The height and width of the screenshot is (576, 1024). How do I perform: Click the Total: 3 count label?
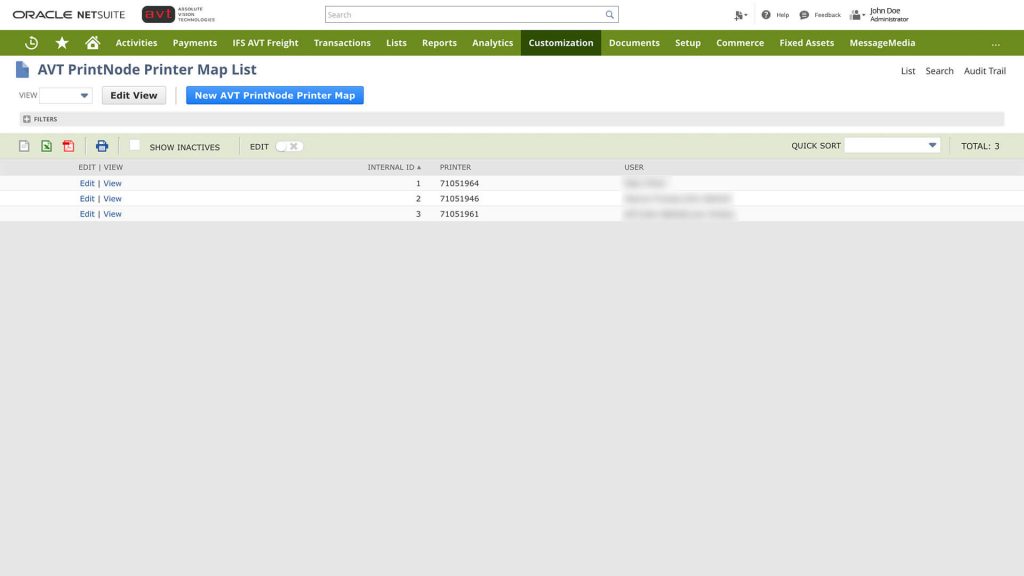(980, 146)
